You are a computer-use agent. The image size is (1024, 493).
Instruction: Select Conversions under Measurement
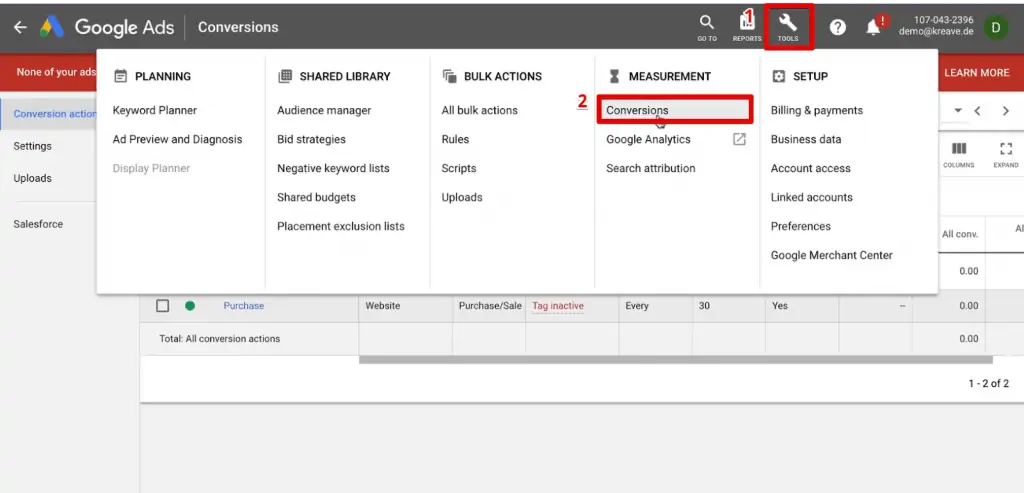pyautogui.click(x=675, y=110)
